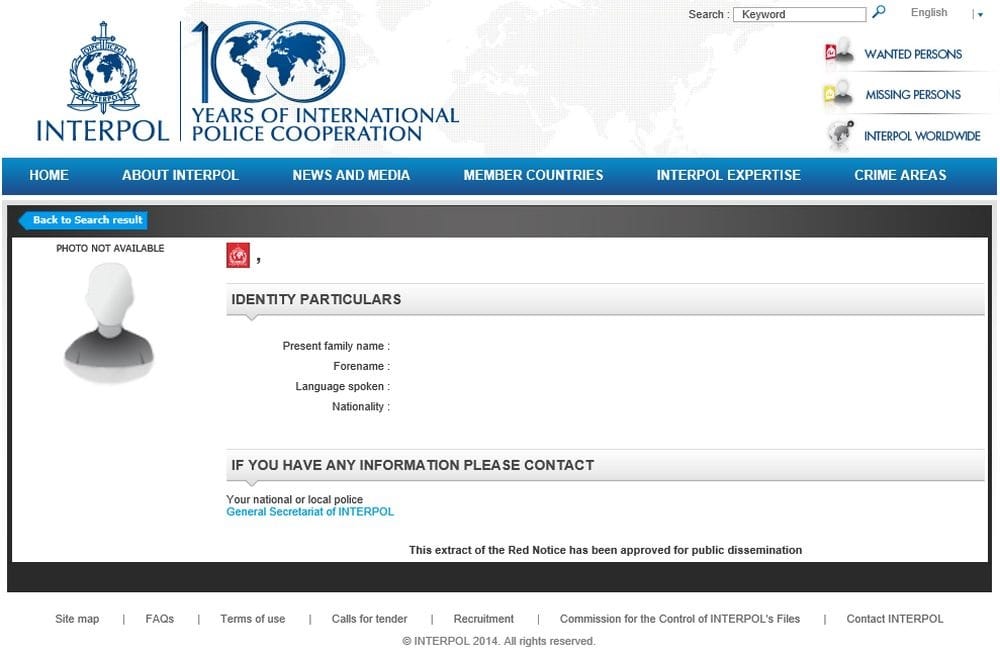The image size is (1000, 657).
Task: Open the INTERPOL WORLDWIDE link
Action: tap(922, 136)
